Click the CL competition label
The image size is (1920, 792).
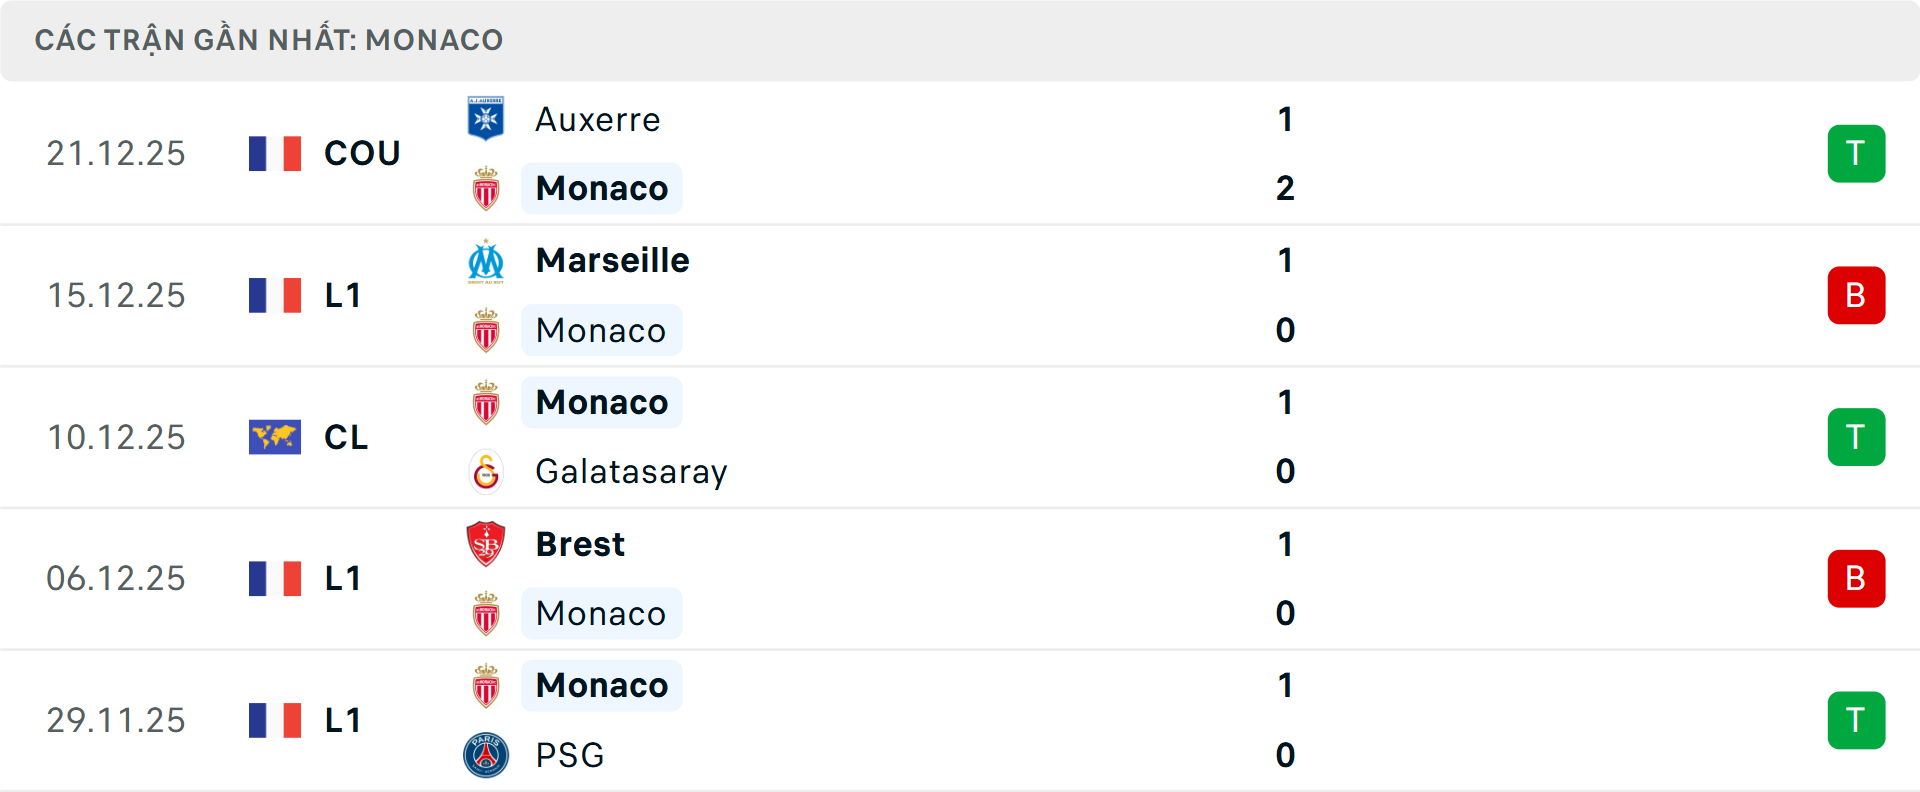pyautogui.click(x=346, y=437)
